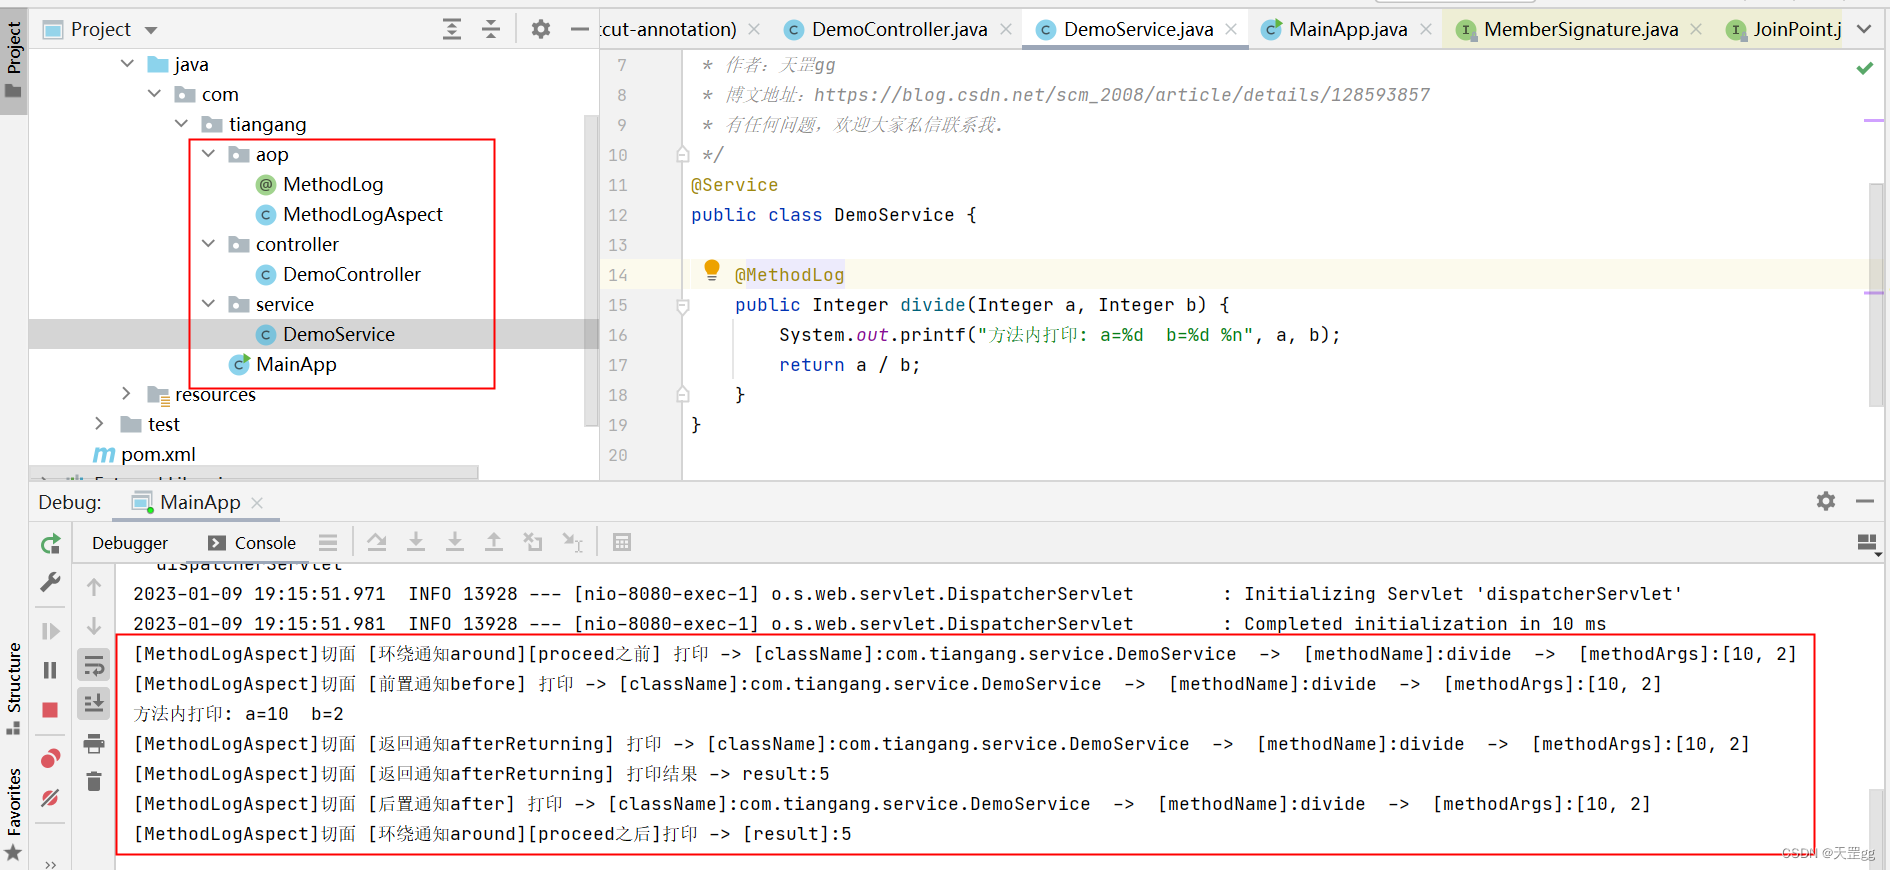Screen dimensions: 1890x870
Task: Open the Structure tool window sidebar tab
Action: pos(14,688)
